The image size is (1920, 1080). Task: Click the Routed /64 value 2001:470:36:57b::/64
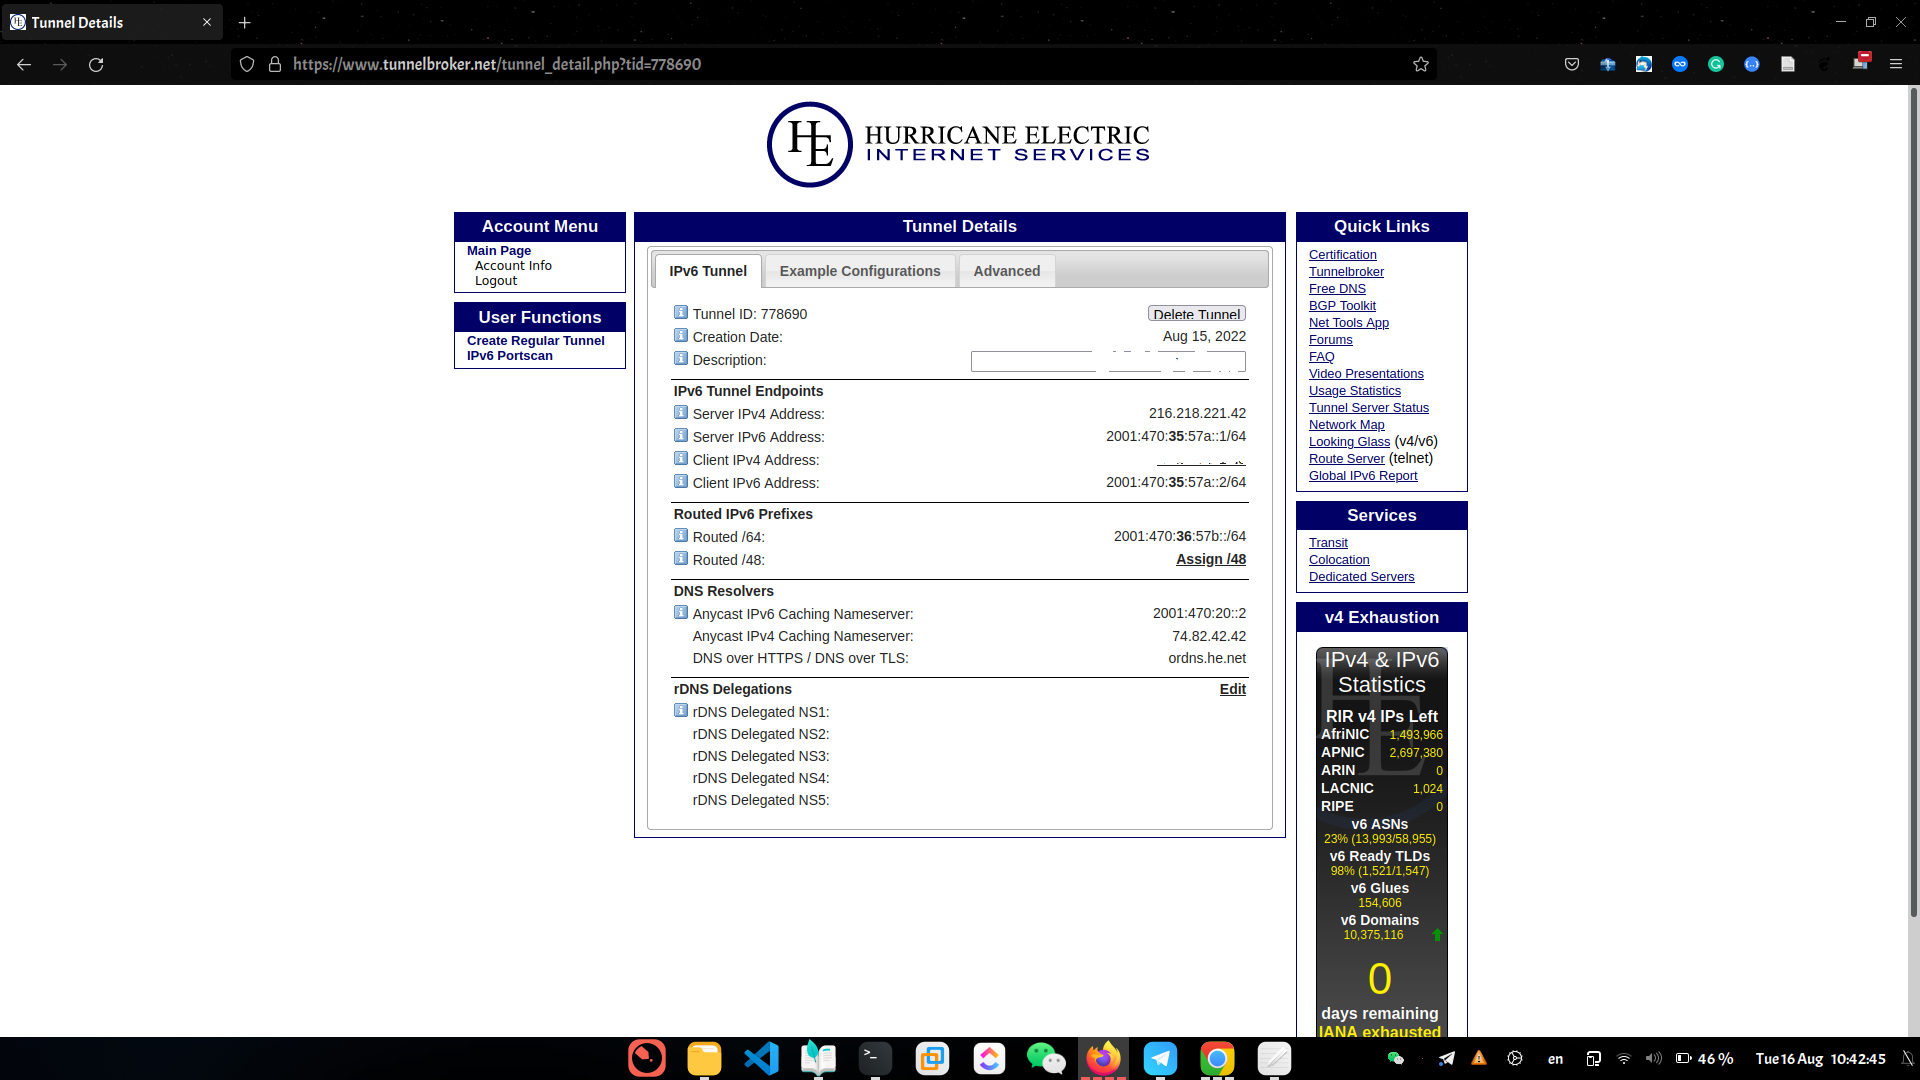(x=1179, y=536)
